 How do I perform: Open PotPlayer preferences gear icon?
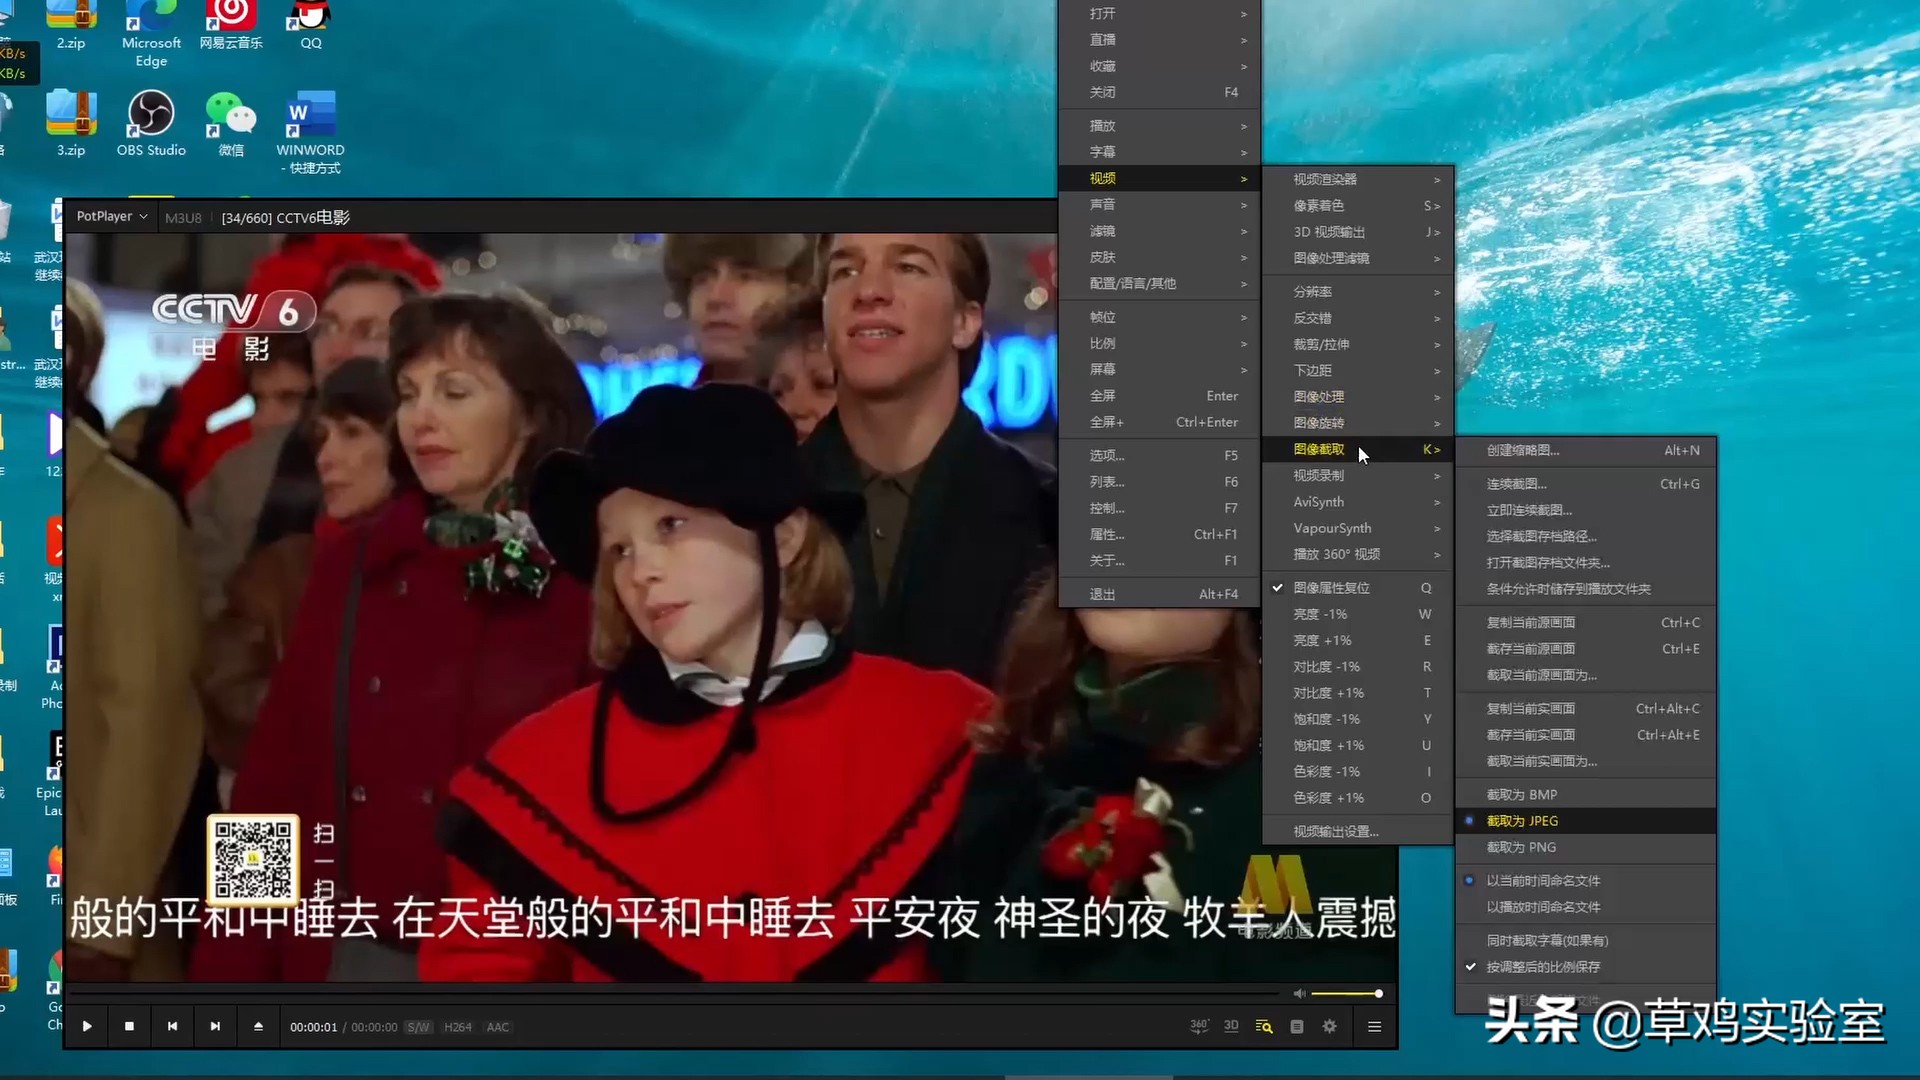(1329, 1026)
